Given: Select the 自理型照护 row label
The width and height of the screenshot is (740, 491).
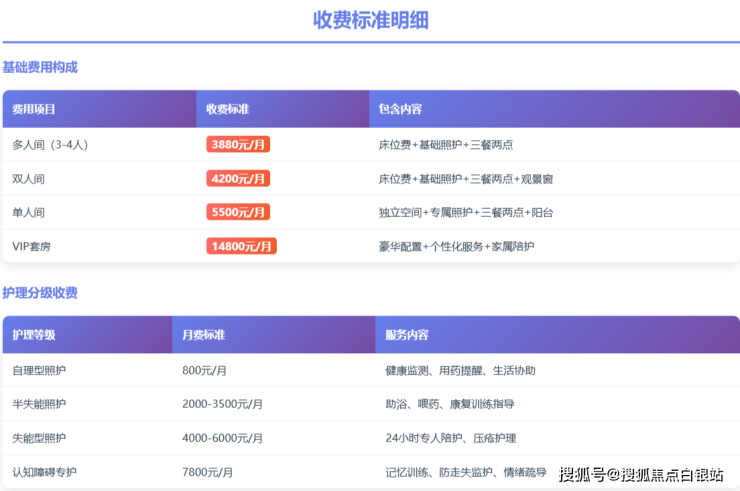Looking at the screenshot, I should point(39,370).
